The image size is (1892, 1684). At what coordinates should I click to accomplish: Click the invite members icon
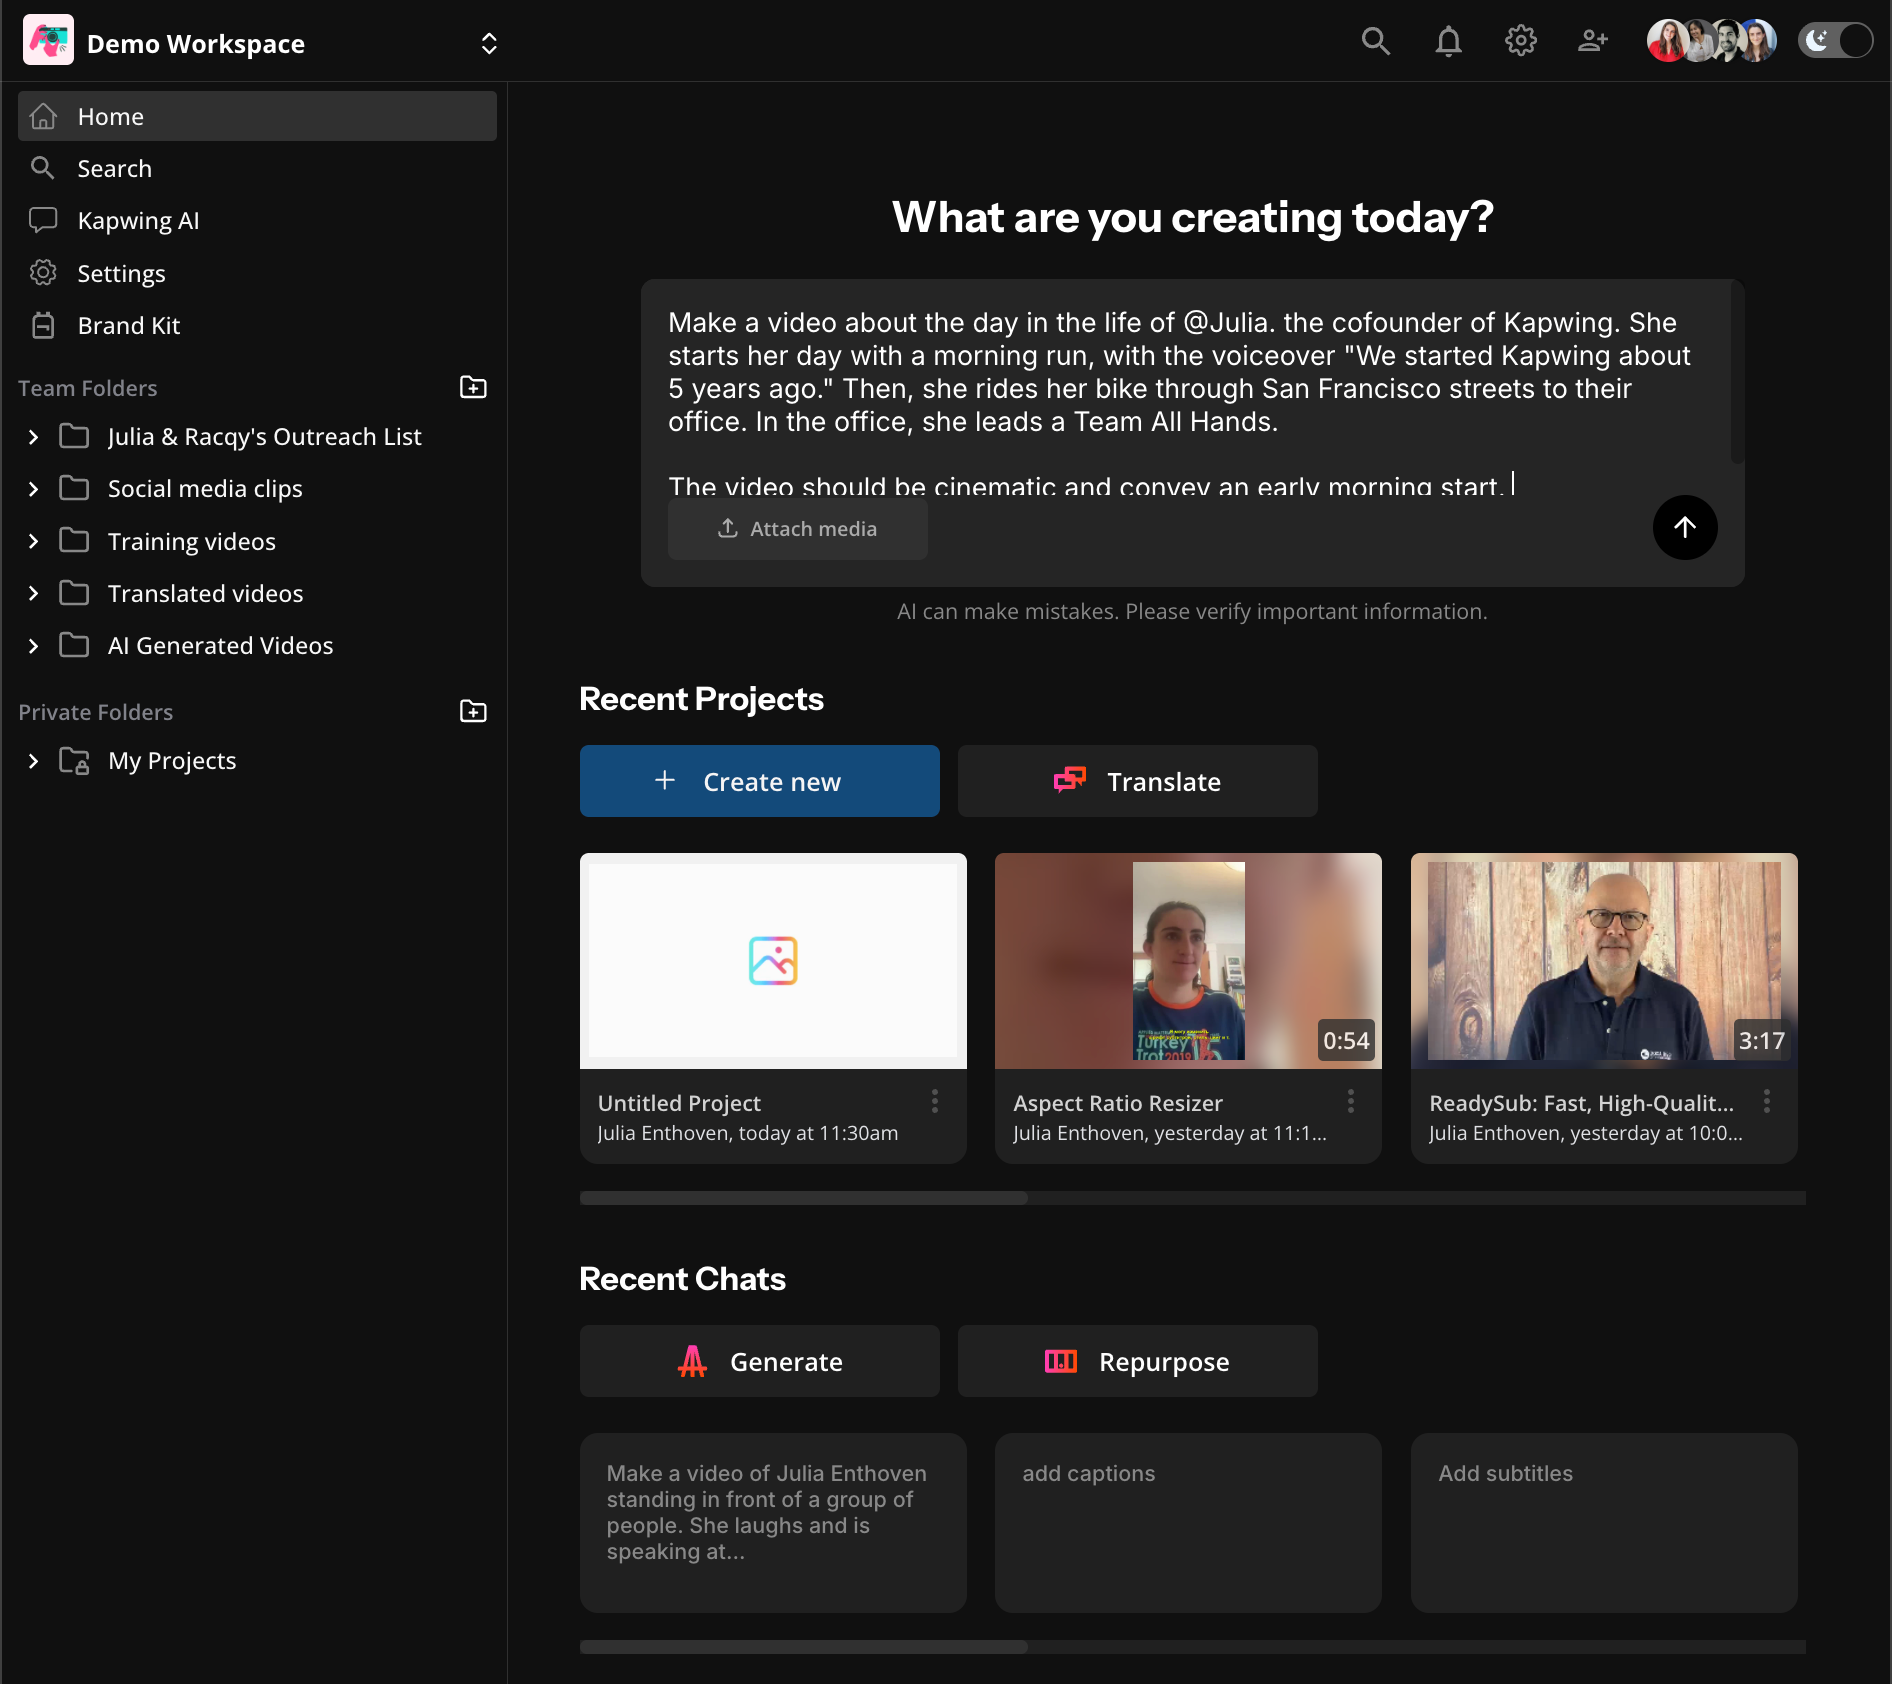click(x=1592, y=41)
